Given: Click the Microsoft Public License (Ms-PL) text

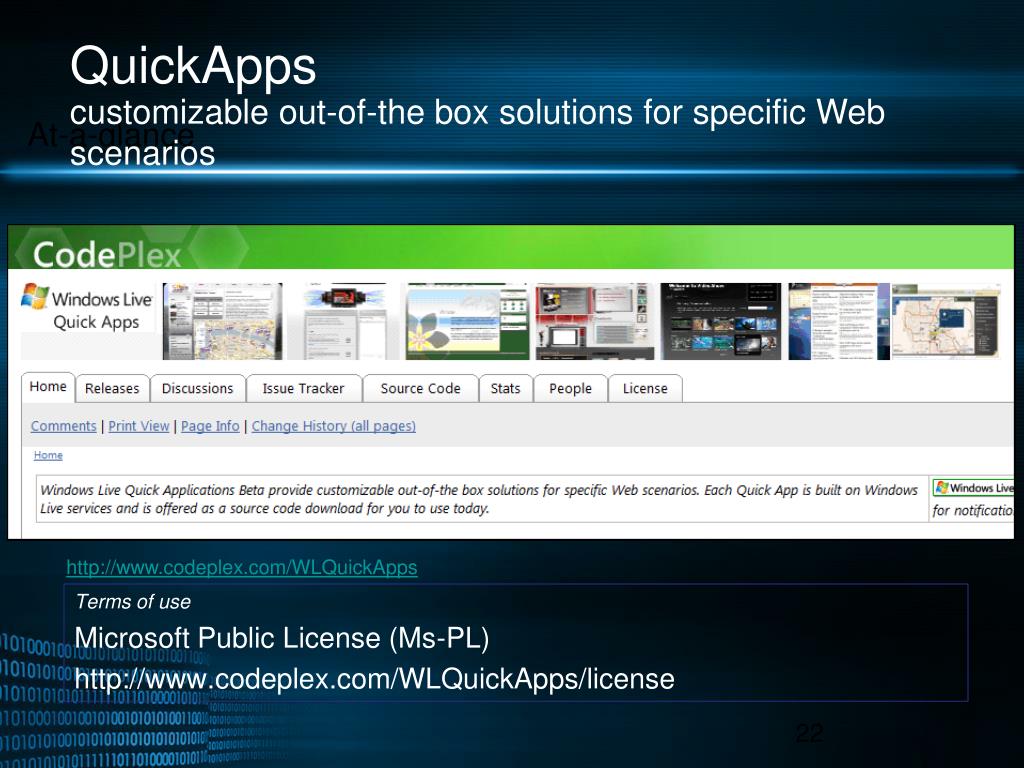Looking at the screenshot, I should (x=281, y=638).
